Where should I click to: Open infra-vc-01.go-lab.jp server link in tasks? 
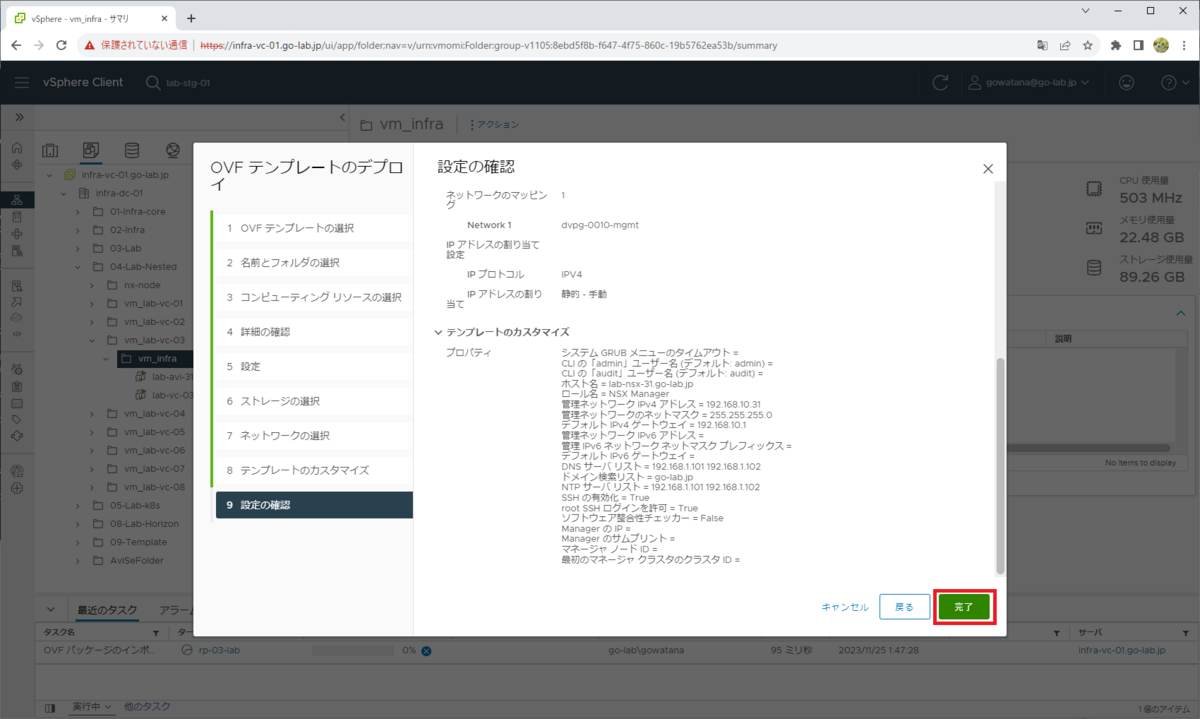[1122, 651]
